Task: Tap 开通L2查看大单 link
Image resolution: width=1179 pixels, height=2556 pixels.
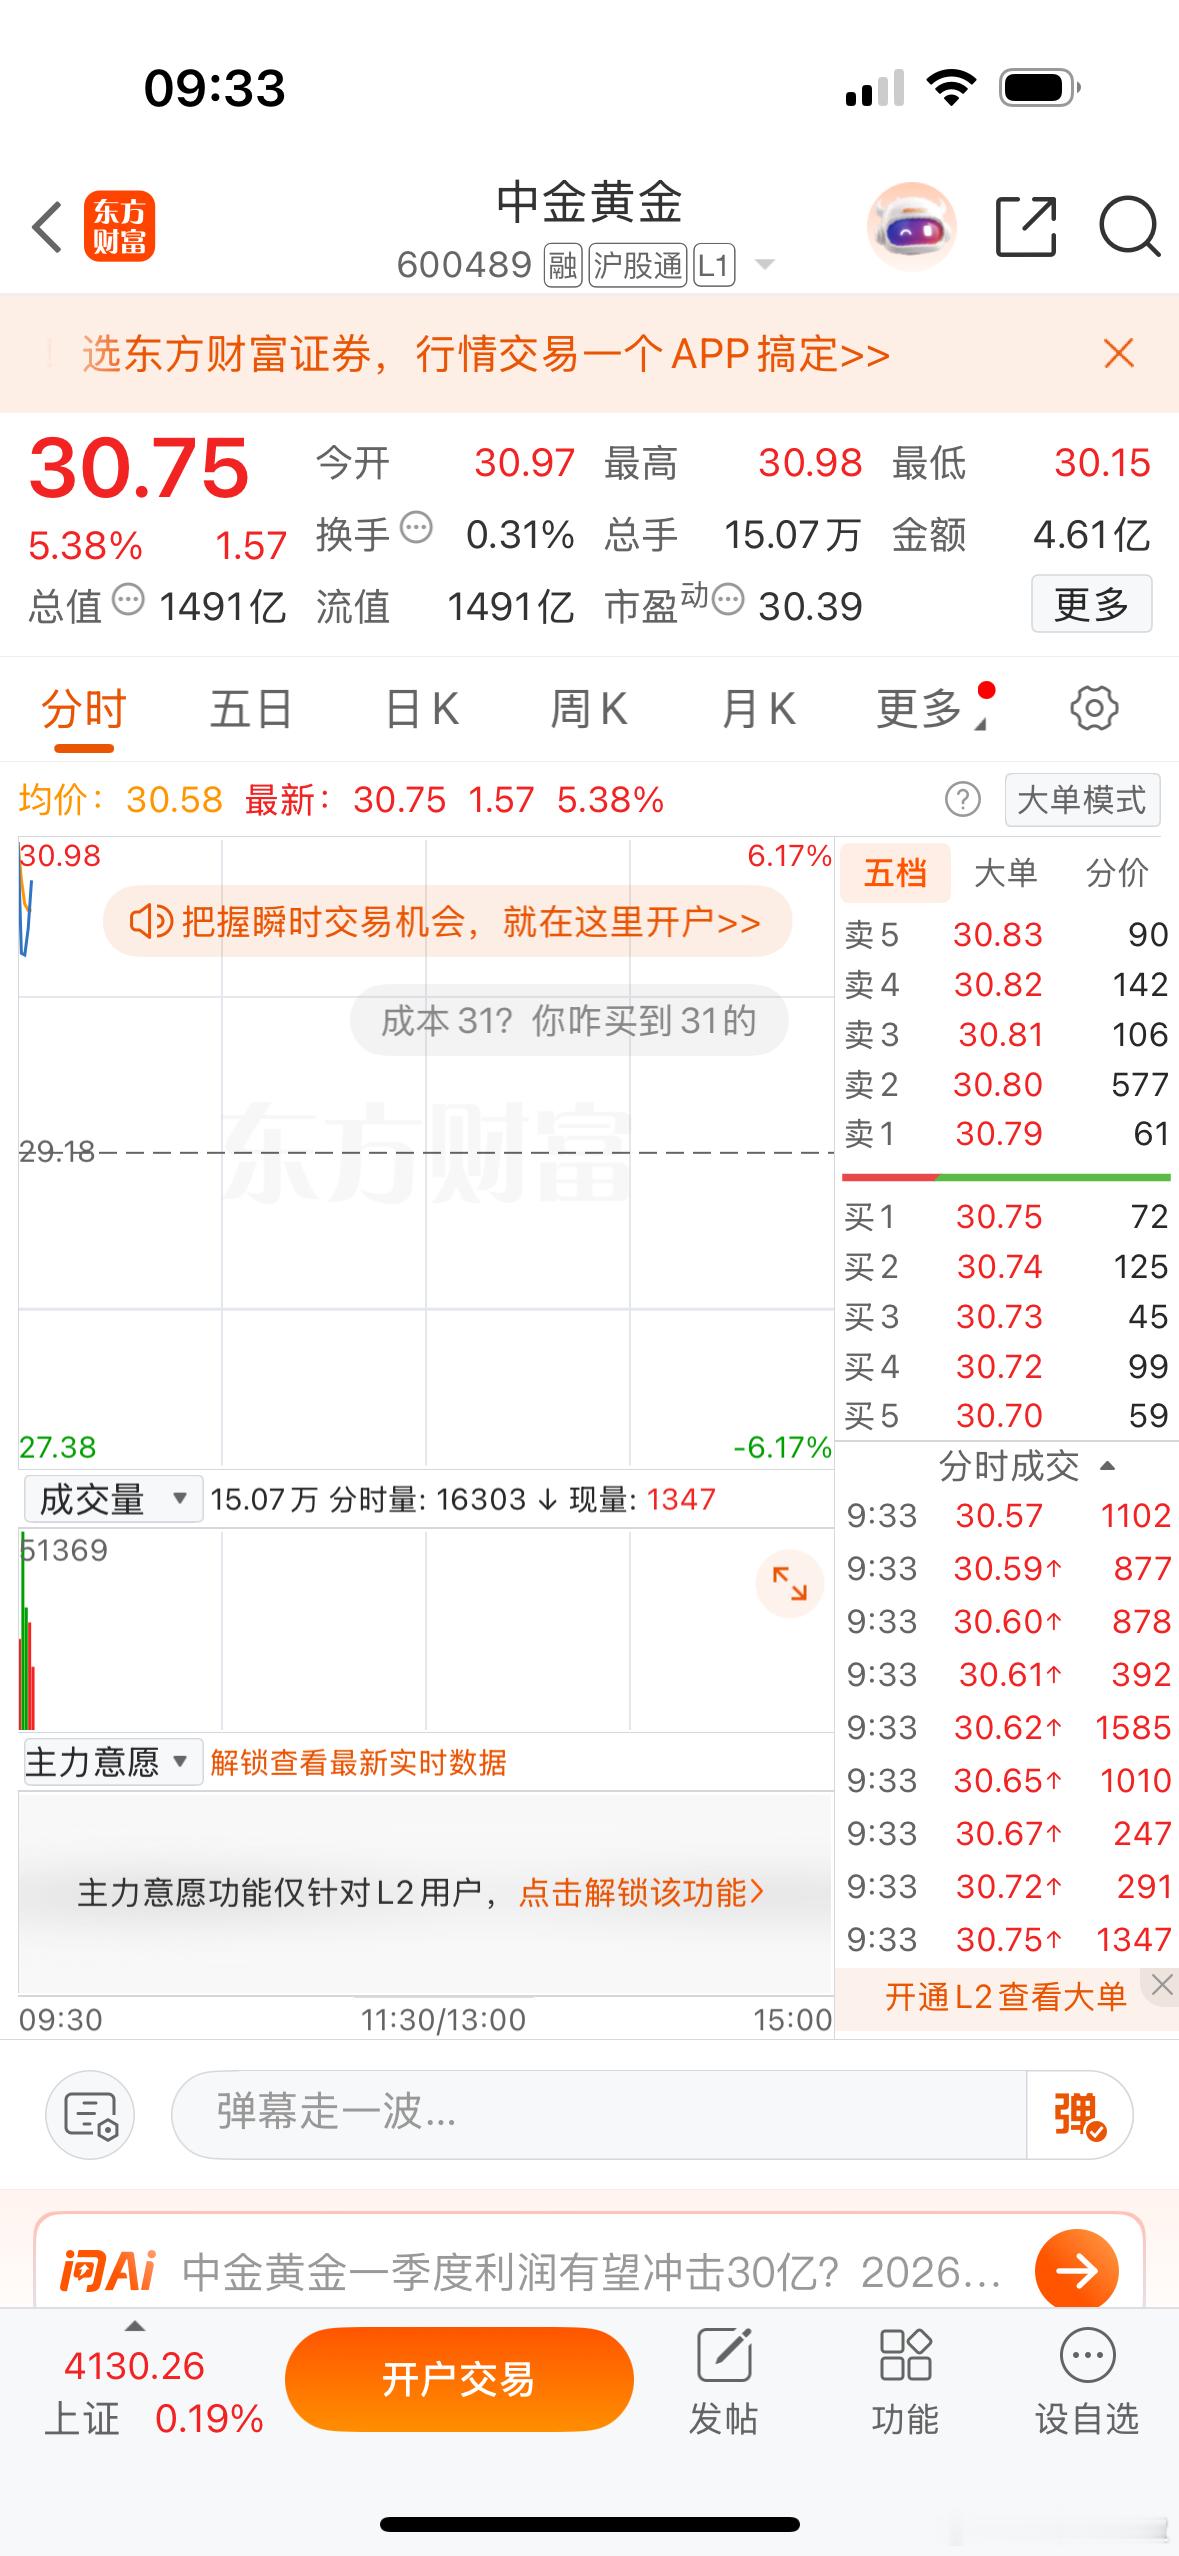Action: [x=1005, y=1997]
